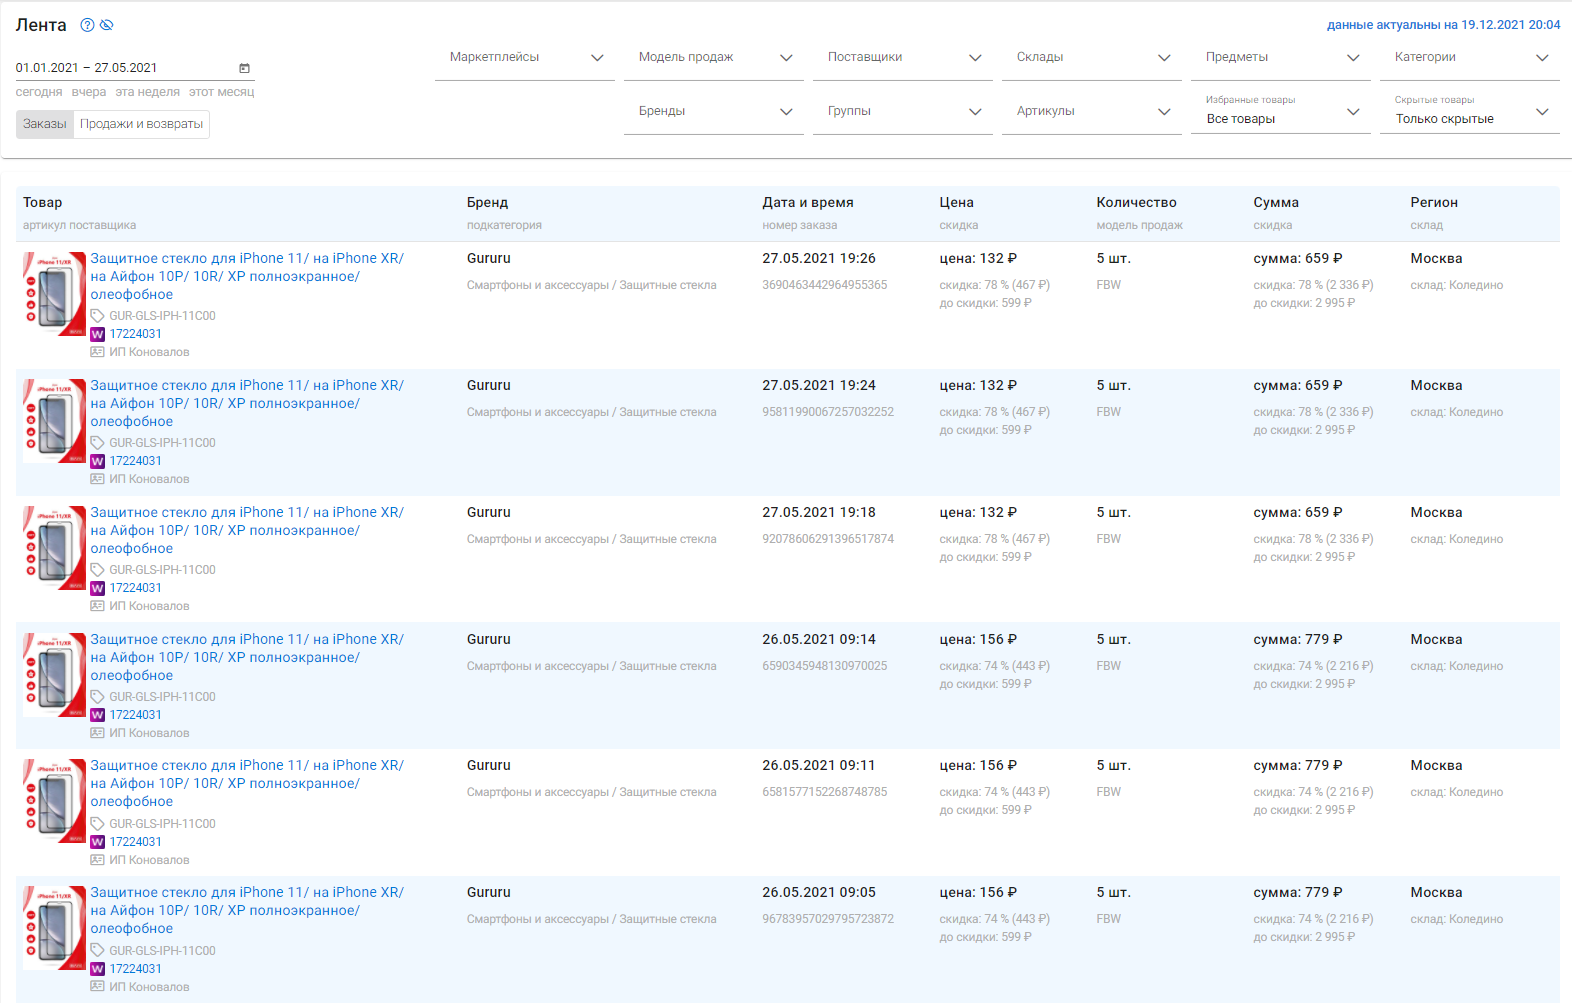Viewport: 1572px width, 1003px height.
Task: Click the help question mark icon beside Лента
Action: tap(87, 25)
